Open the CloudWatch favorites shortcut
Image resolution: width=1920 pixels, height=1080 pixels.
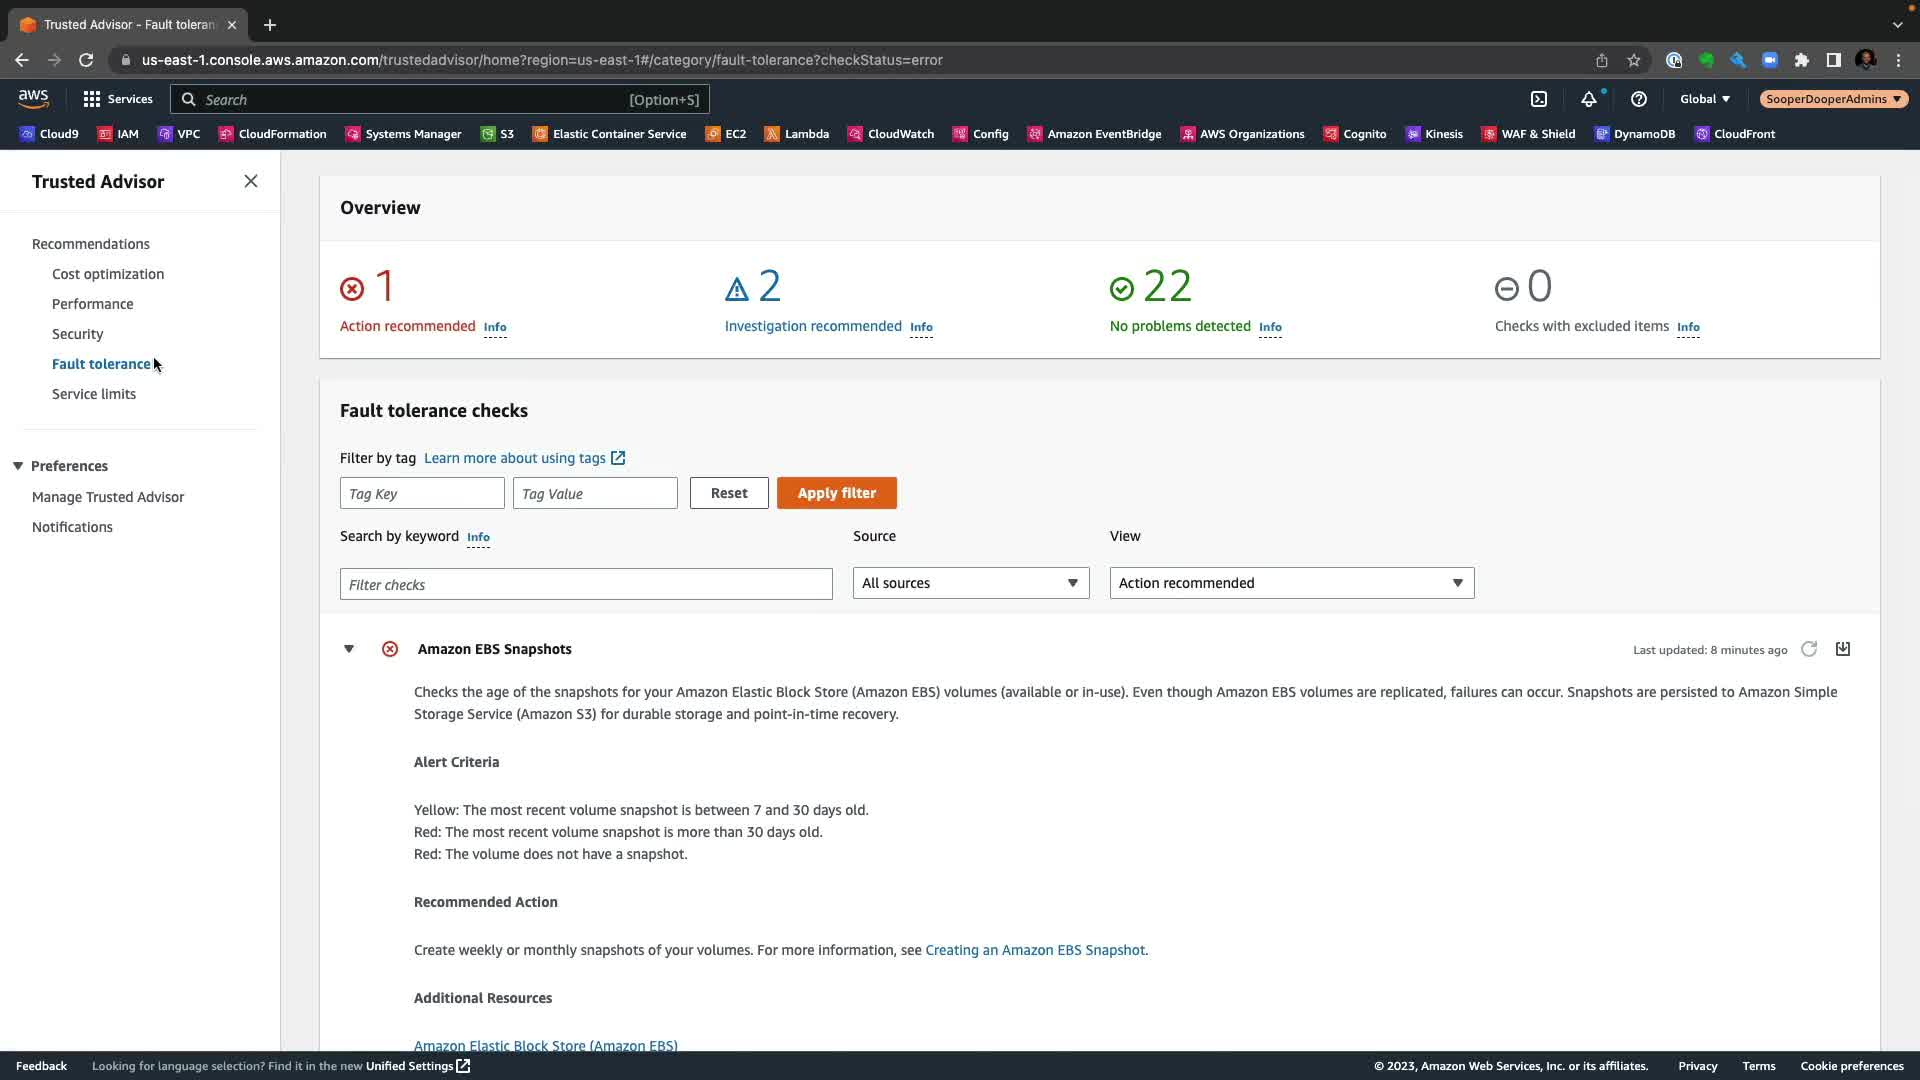[x=890, y=134]
